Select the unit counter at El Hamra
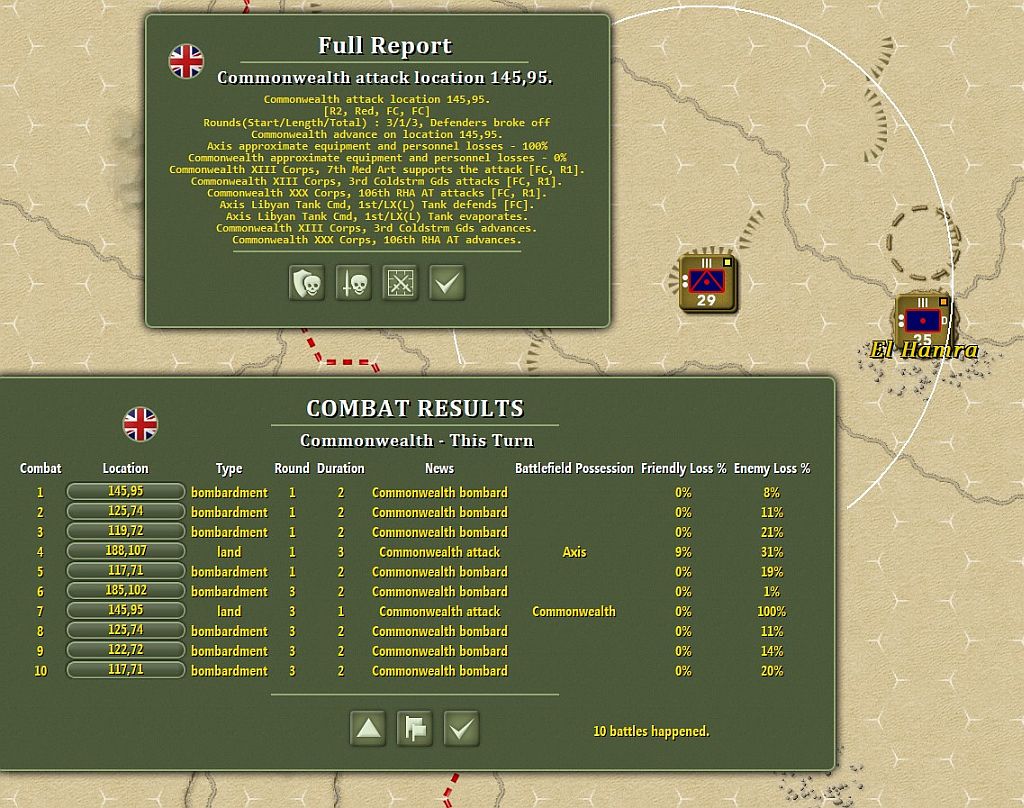1024x808 pixels. point(922,320)
